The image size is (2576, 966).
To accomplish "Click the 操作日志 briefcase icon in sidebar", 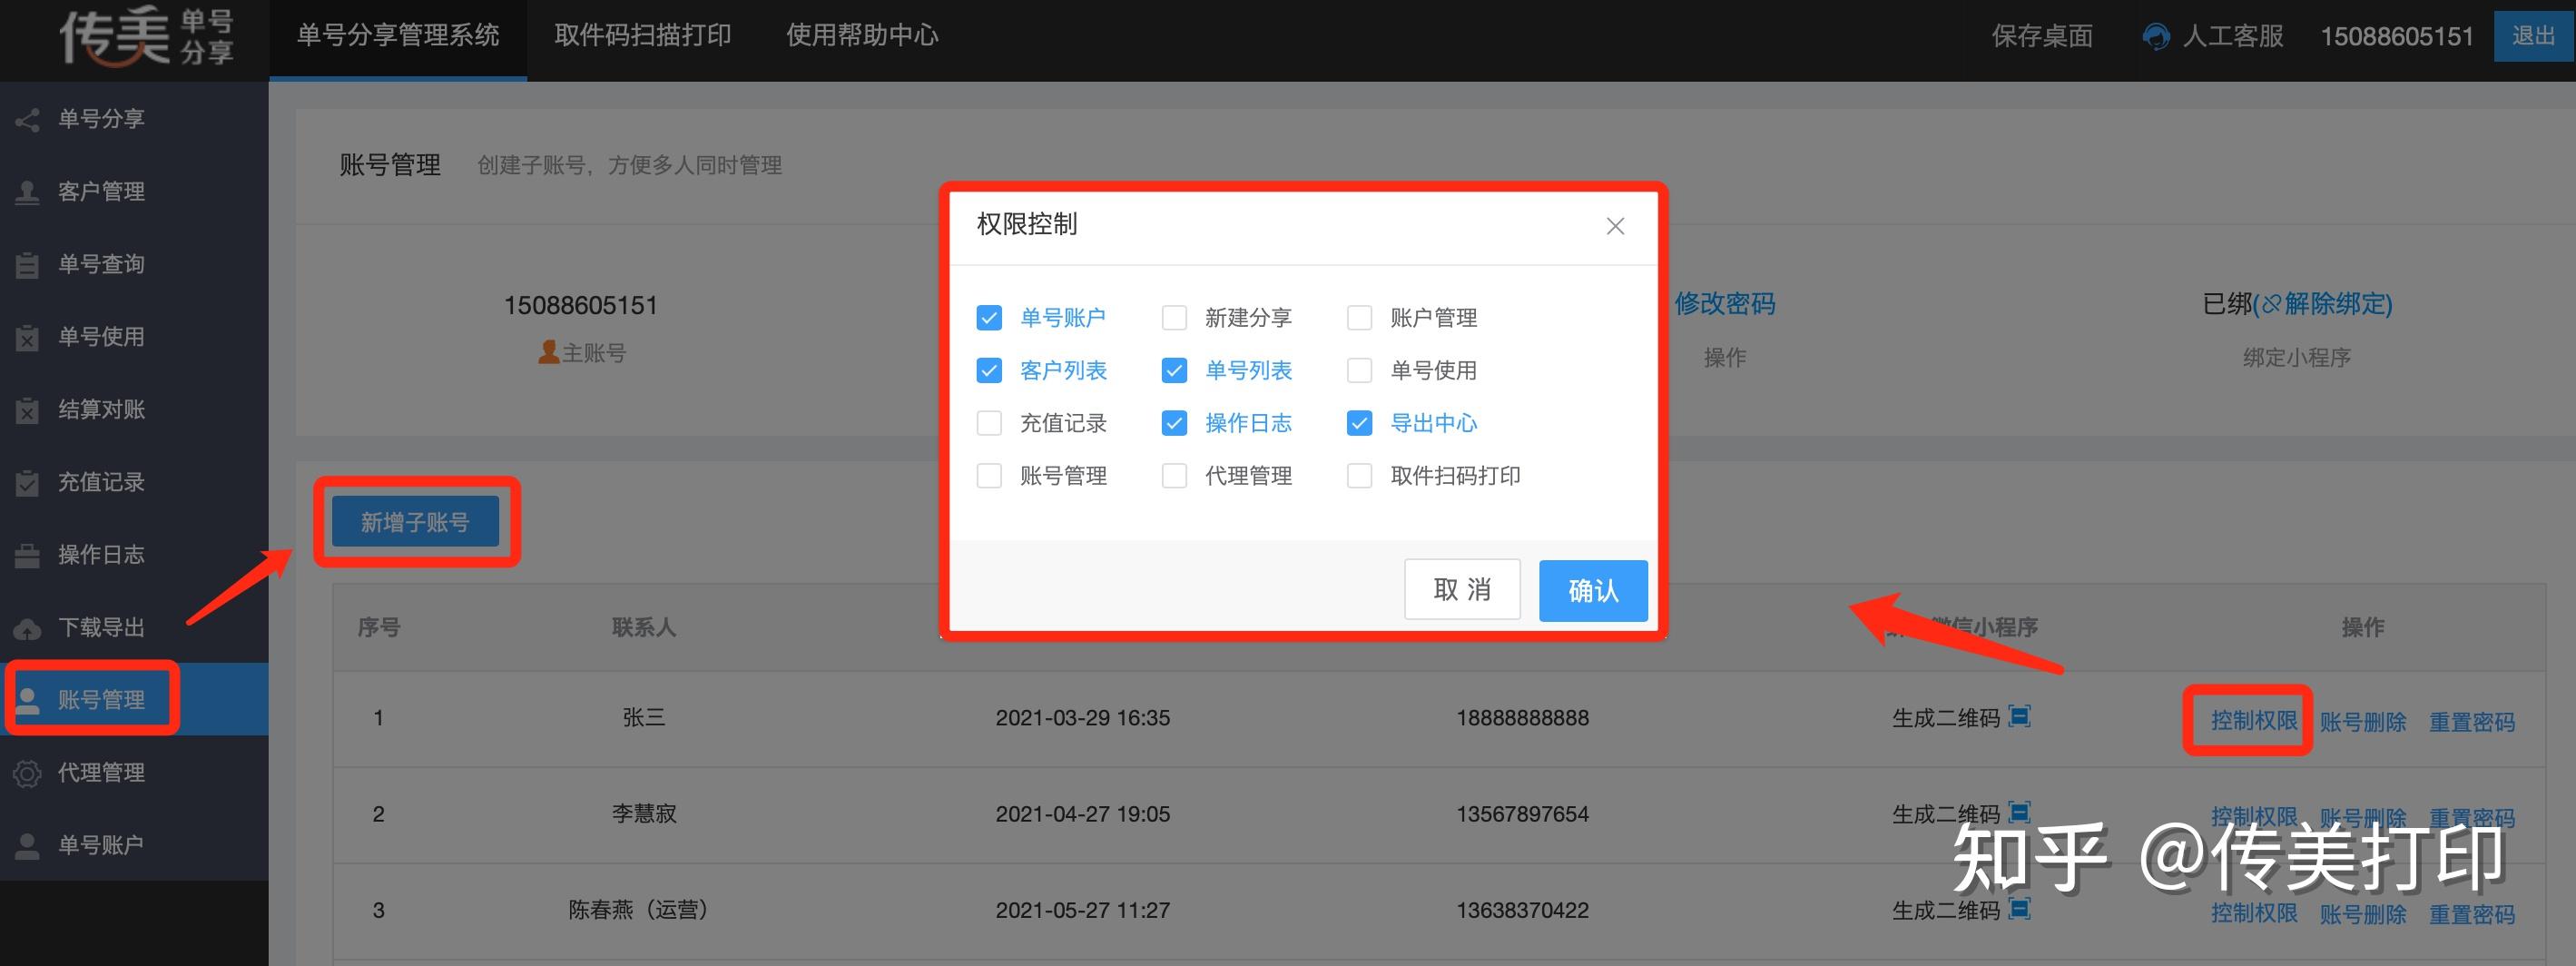I will click(x=27, y=555).
